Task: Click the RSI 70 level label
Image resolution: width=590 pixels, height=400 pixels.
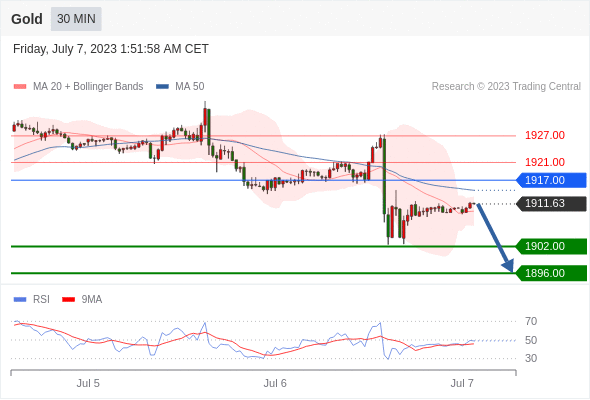Action: click(531, 321)
